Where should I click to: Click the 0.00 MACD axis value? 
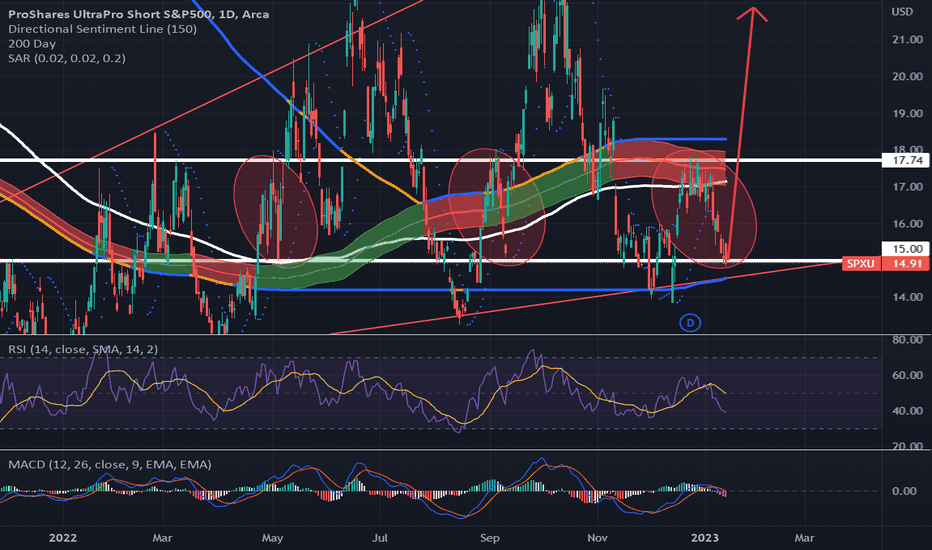904,491
